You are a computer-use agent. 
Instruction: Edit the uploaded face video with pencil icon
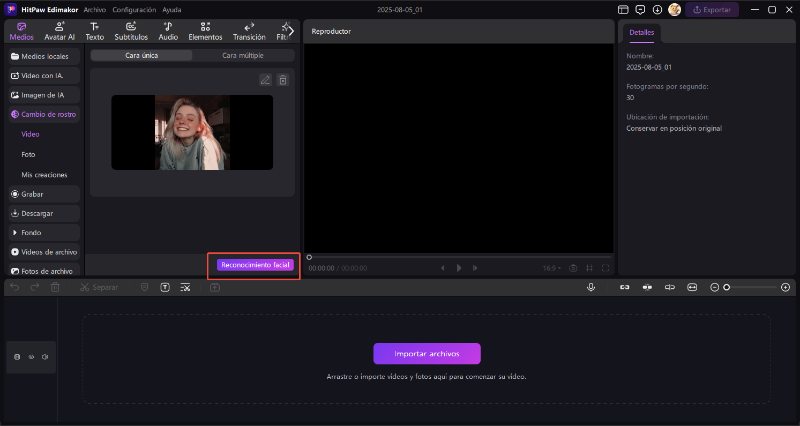click(x=265, y=80)
